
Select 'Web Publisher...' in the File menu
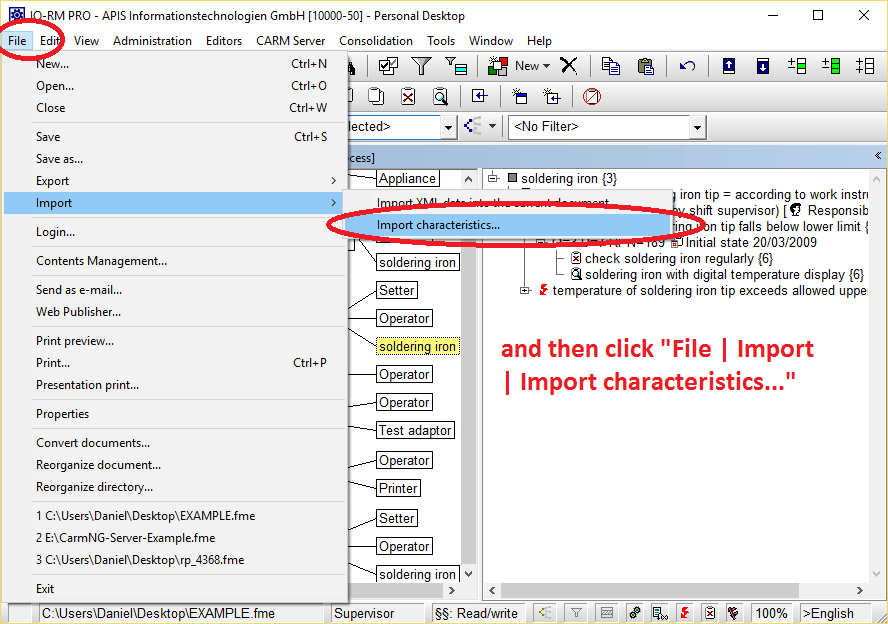coord(174,312)
